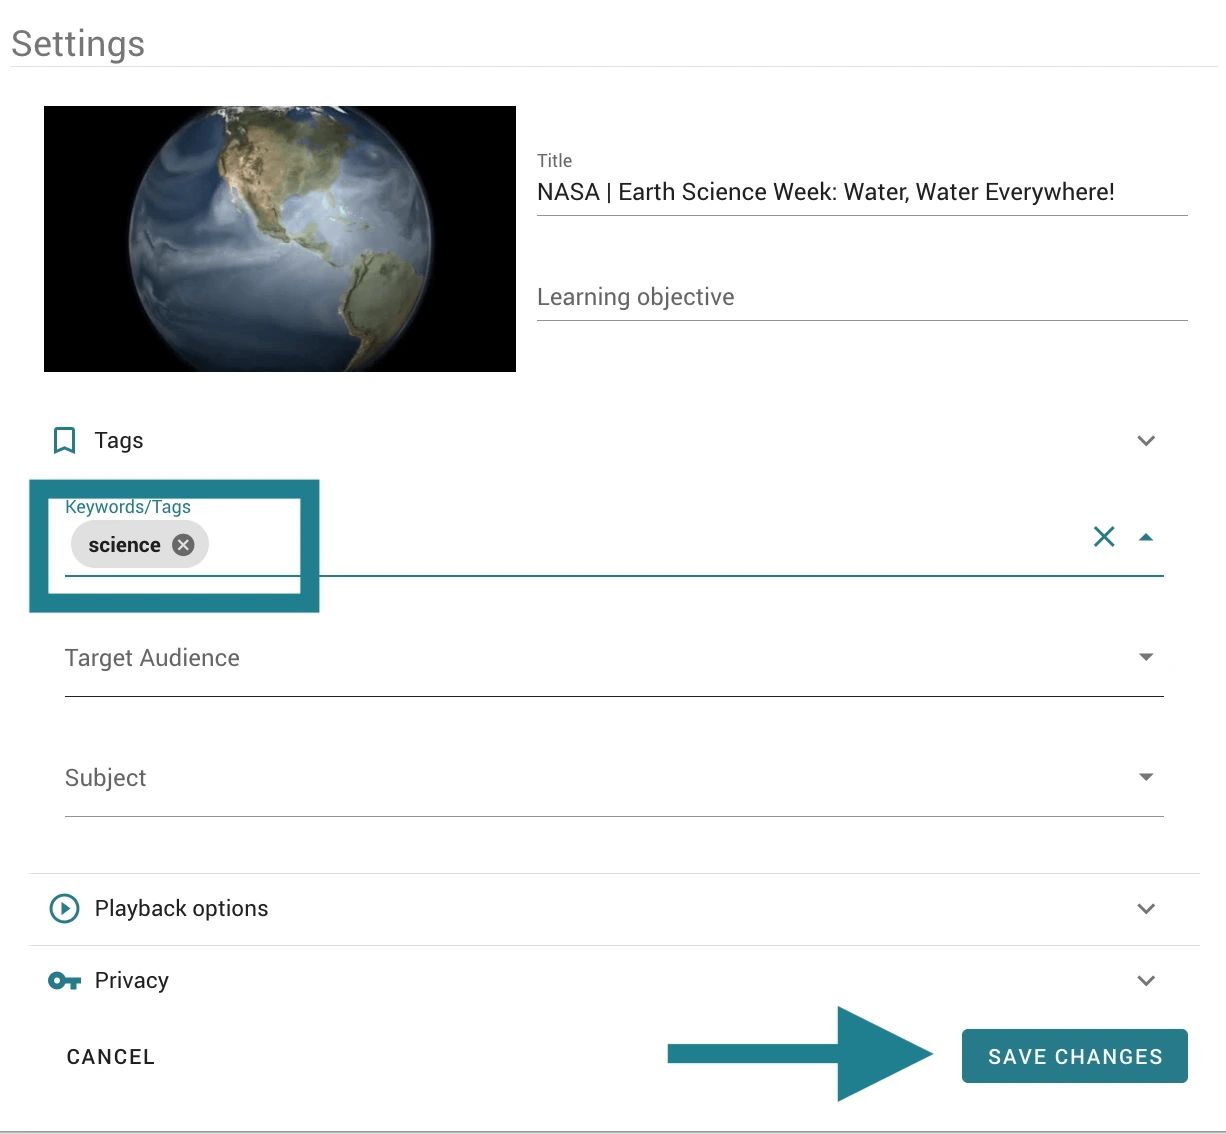This screenshot has height=1134, width=1226.
Task: Click the Learning objective field
Action: (862, 297)
